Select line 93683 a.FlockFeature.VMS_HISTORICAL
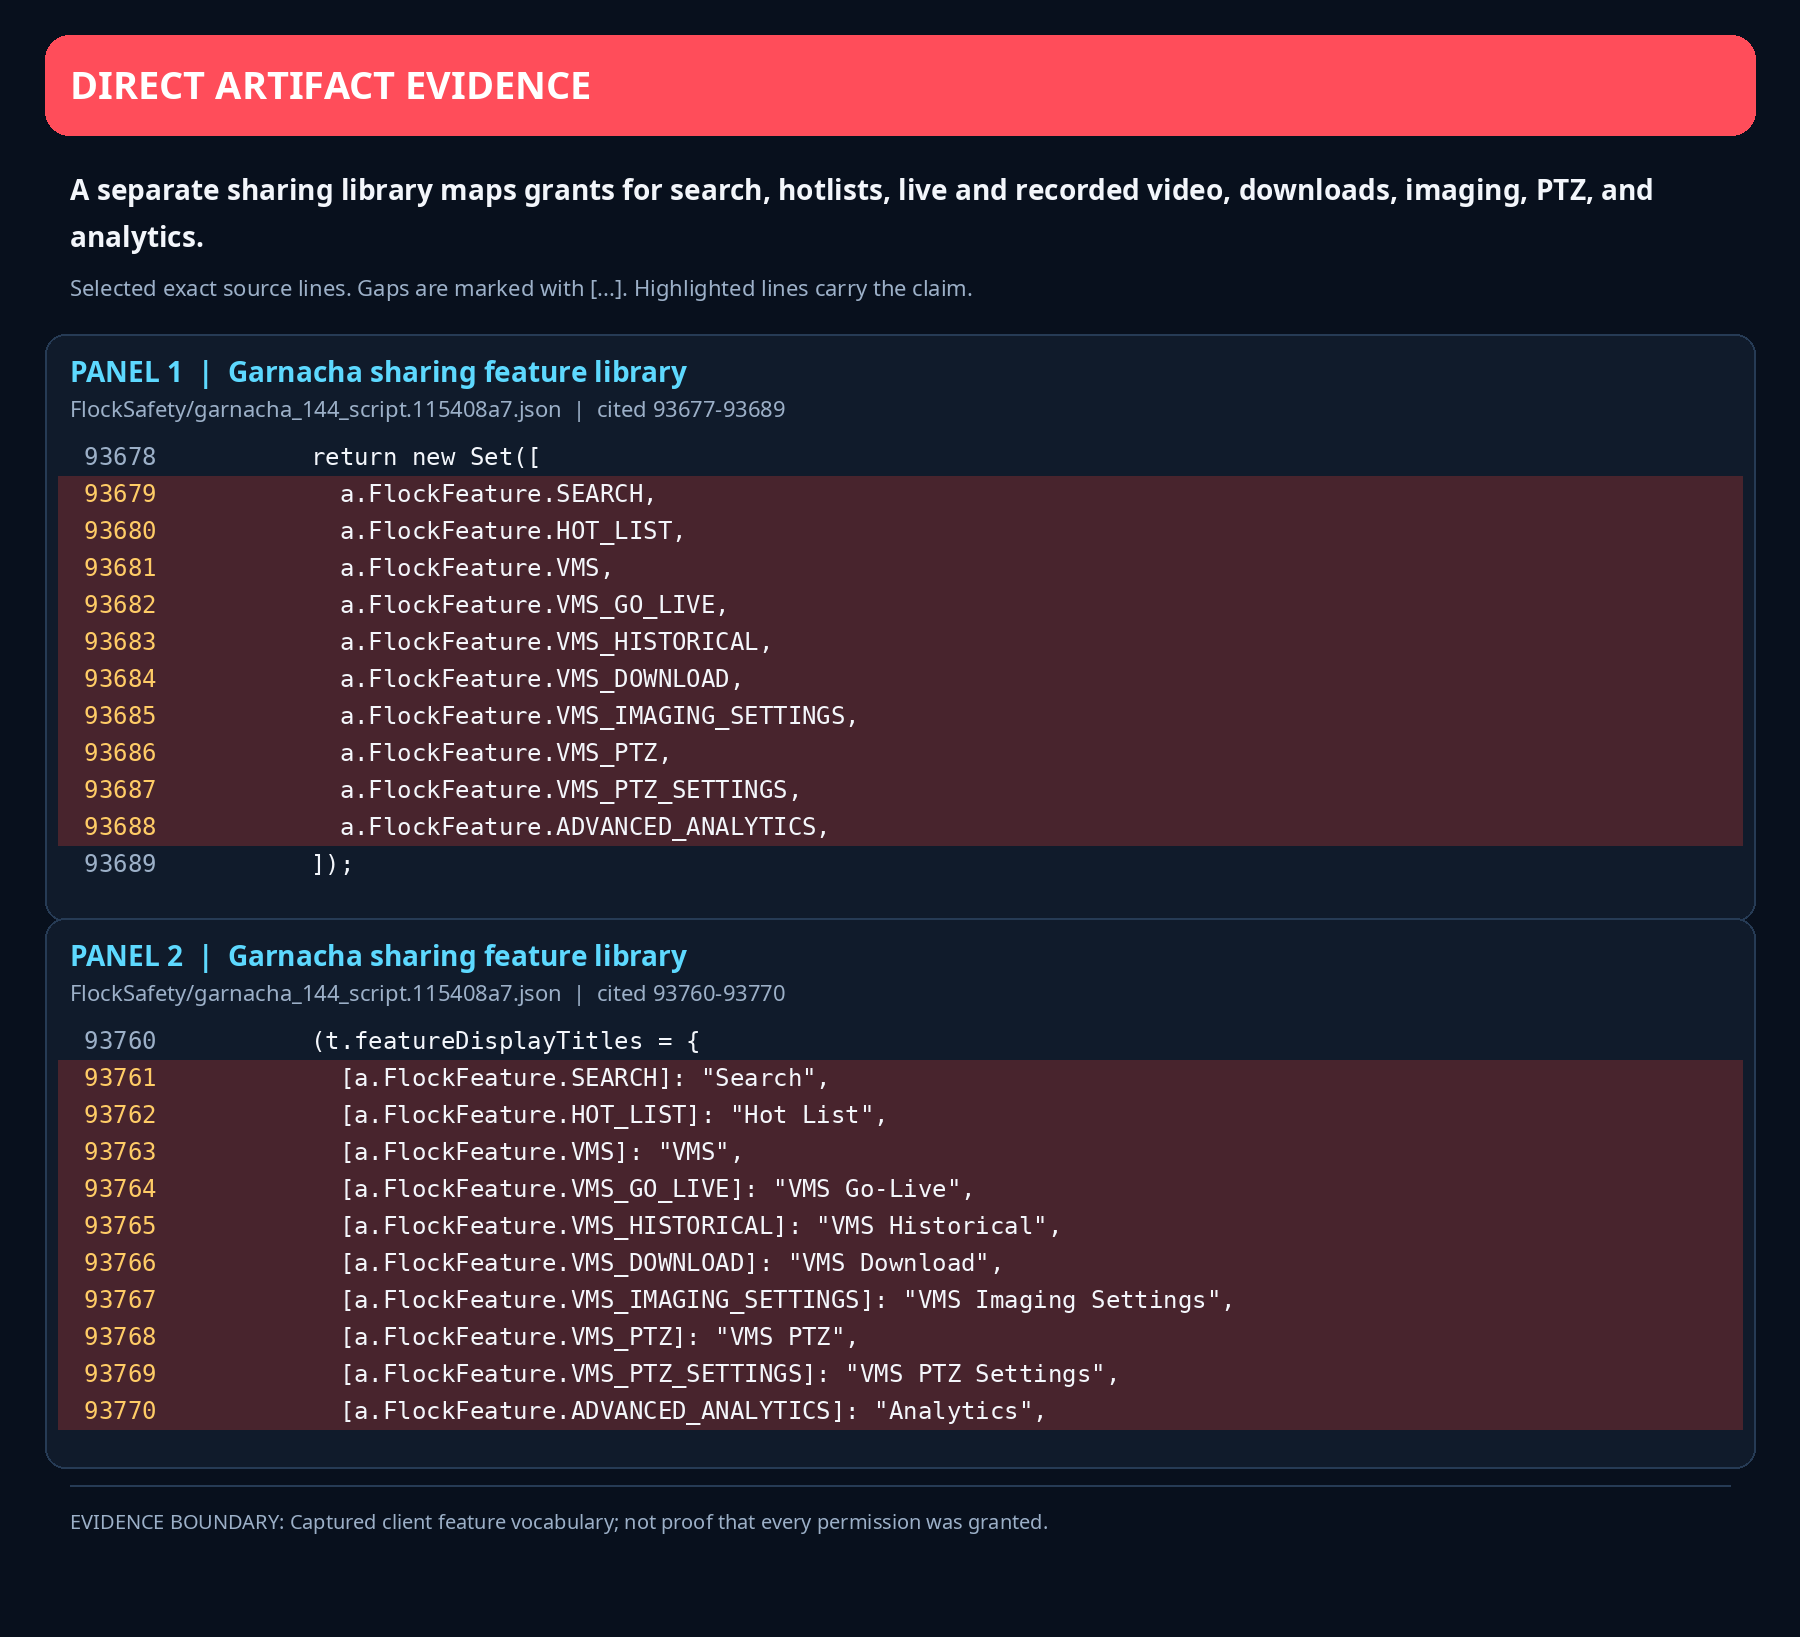Image resolution: width=1800 pixels, height=1637 pixels. coord(900,642)
